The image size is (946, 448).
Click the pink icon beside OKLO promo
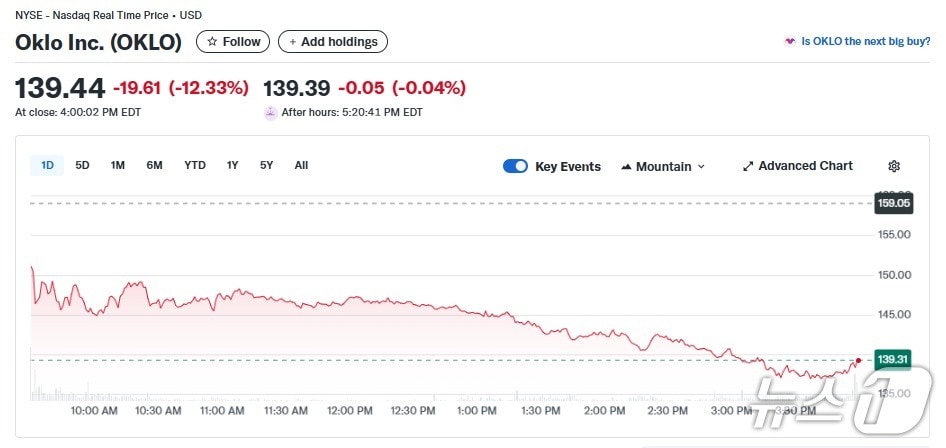790,42
